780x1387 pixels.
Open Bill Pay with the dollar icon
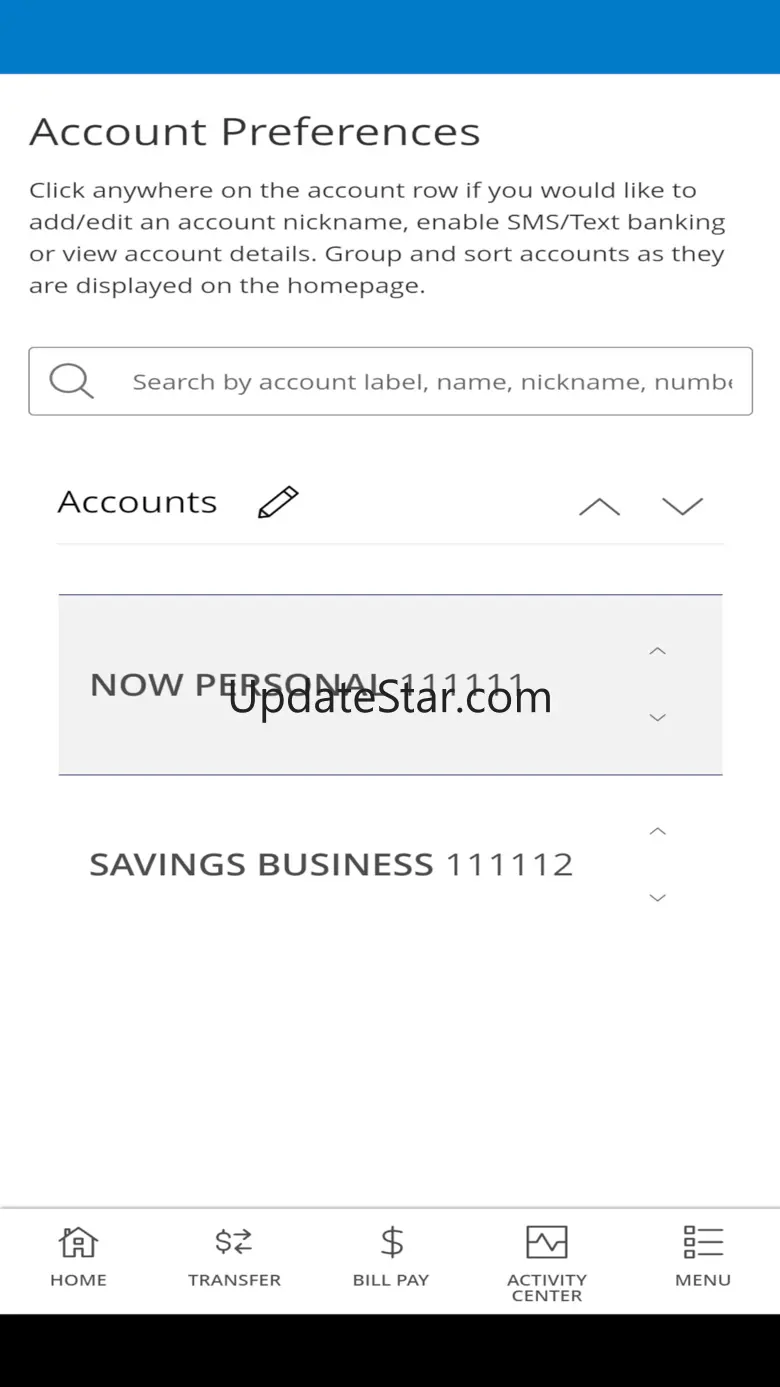tap(391, 1243)
